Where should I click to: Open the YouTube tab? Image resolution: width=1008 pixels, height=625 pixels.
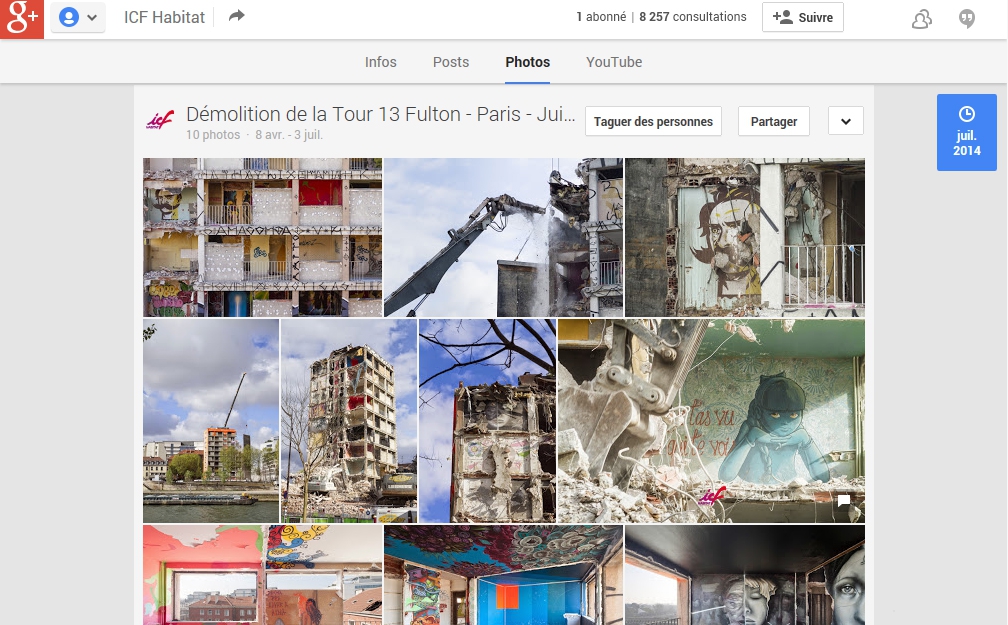coord(614,62)
